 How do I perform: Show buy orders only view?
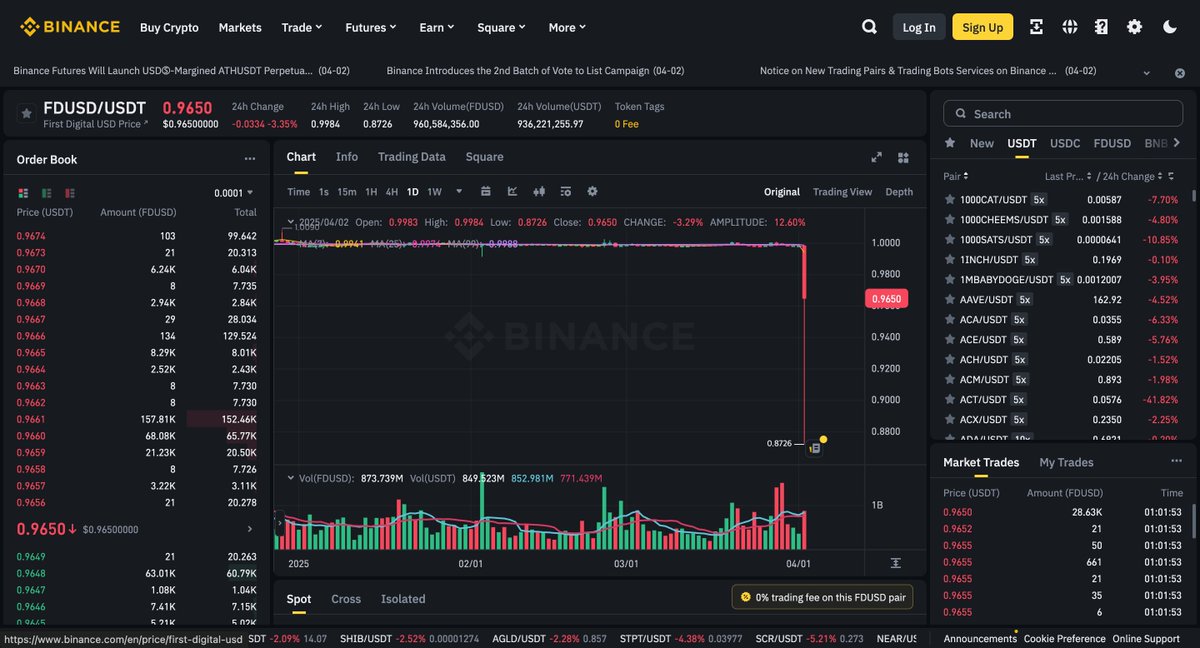[46, 193]
